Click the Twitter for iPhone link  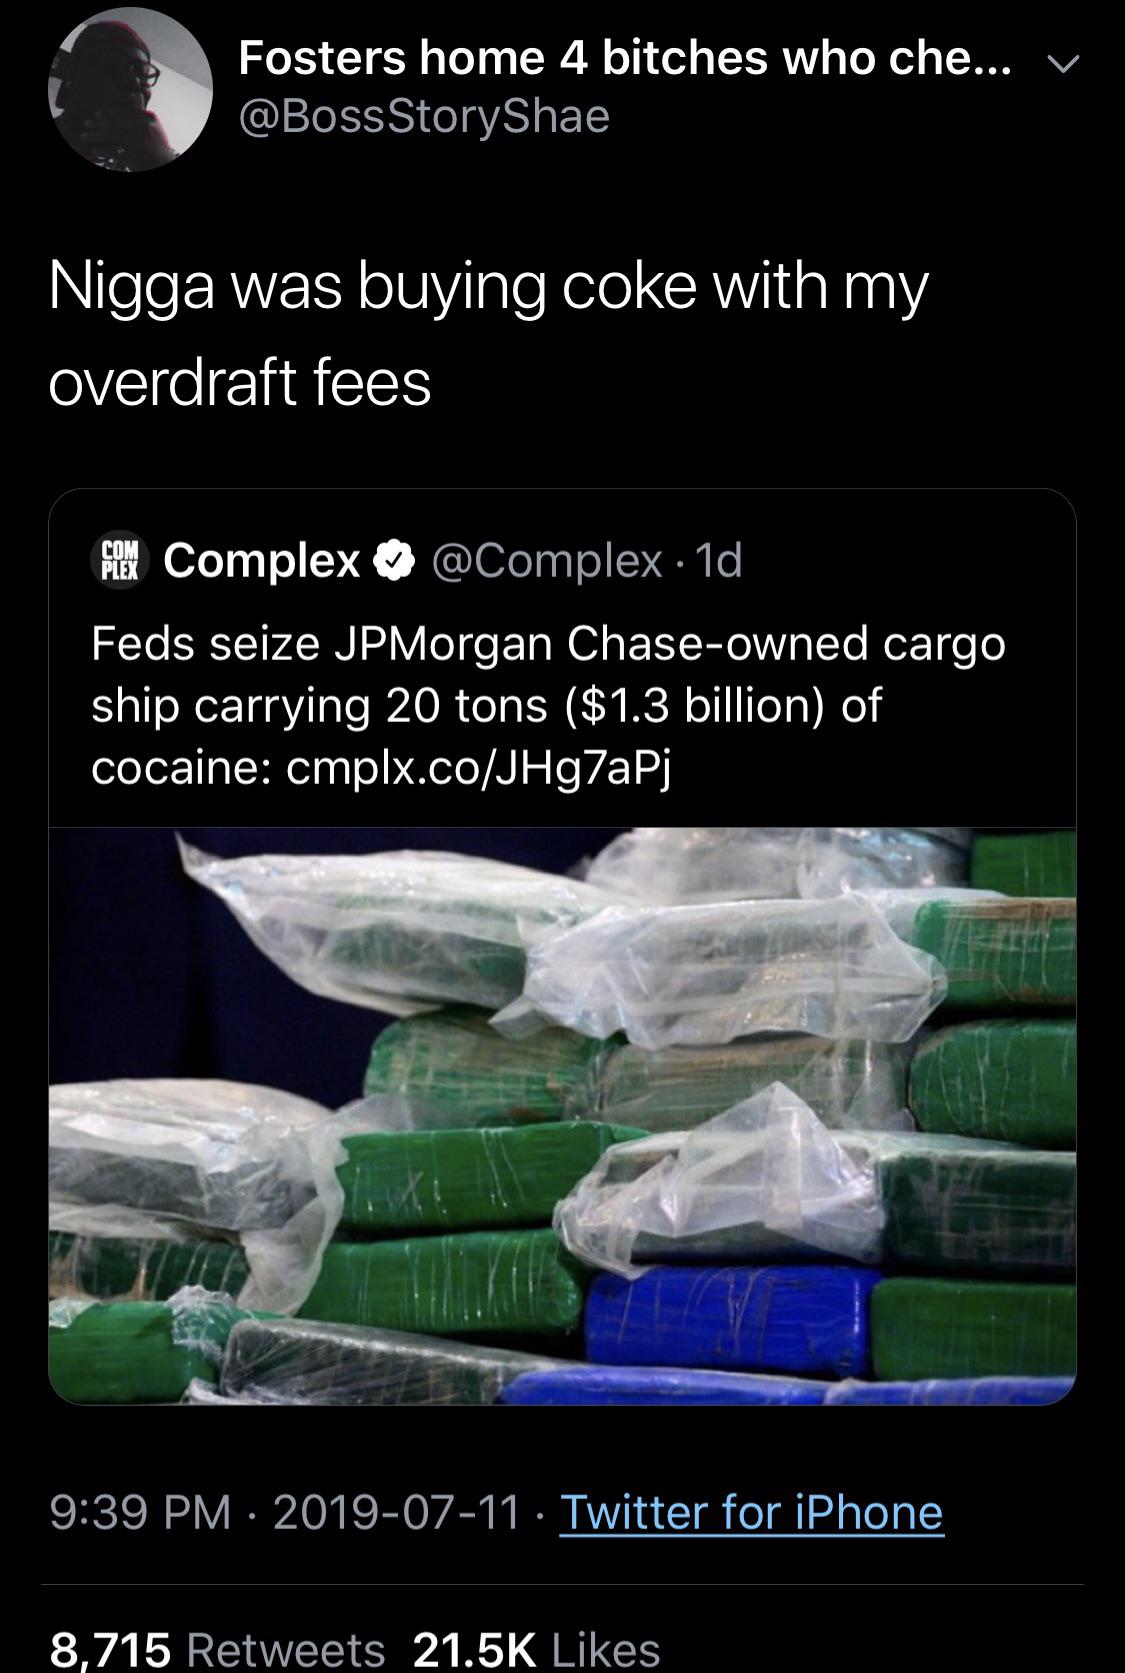pos(751,1511)
